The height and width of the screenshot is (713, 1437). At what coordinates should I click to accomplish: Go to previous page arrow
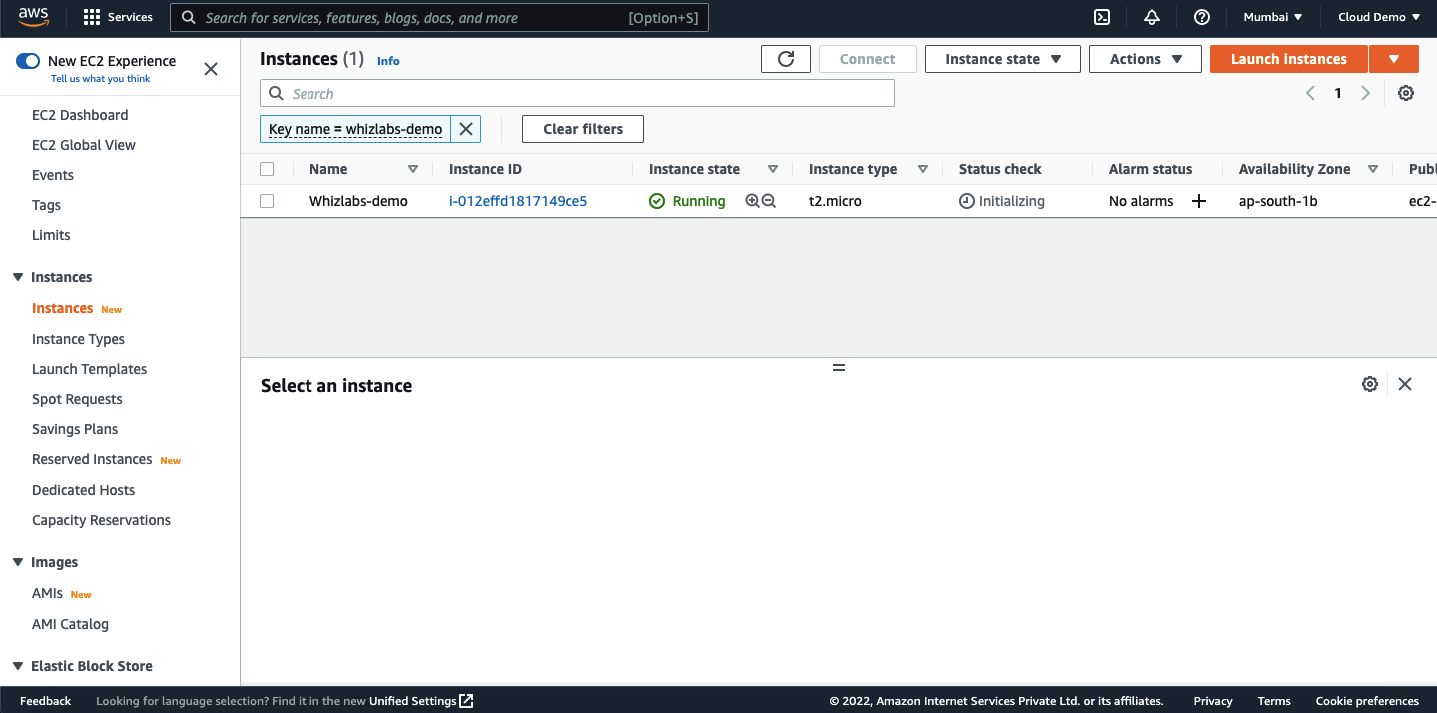coord(1310,93)
